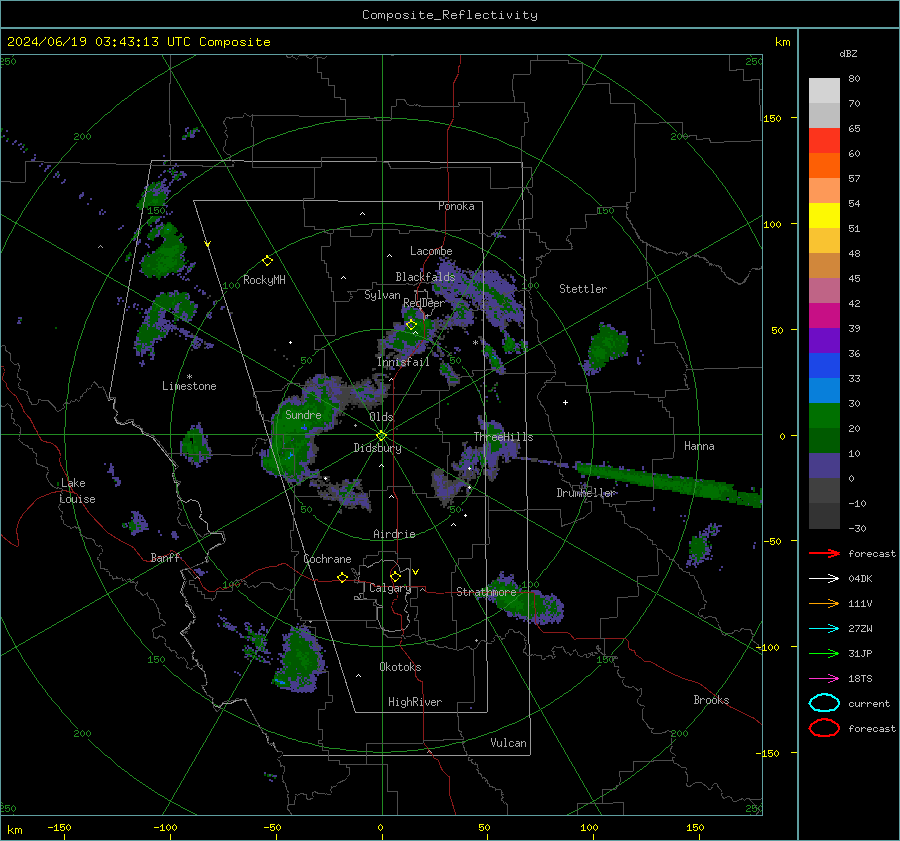Click the white 04DK arrow icon

click(824, 579)
